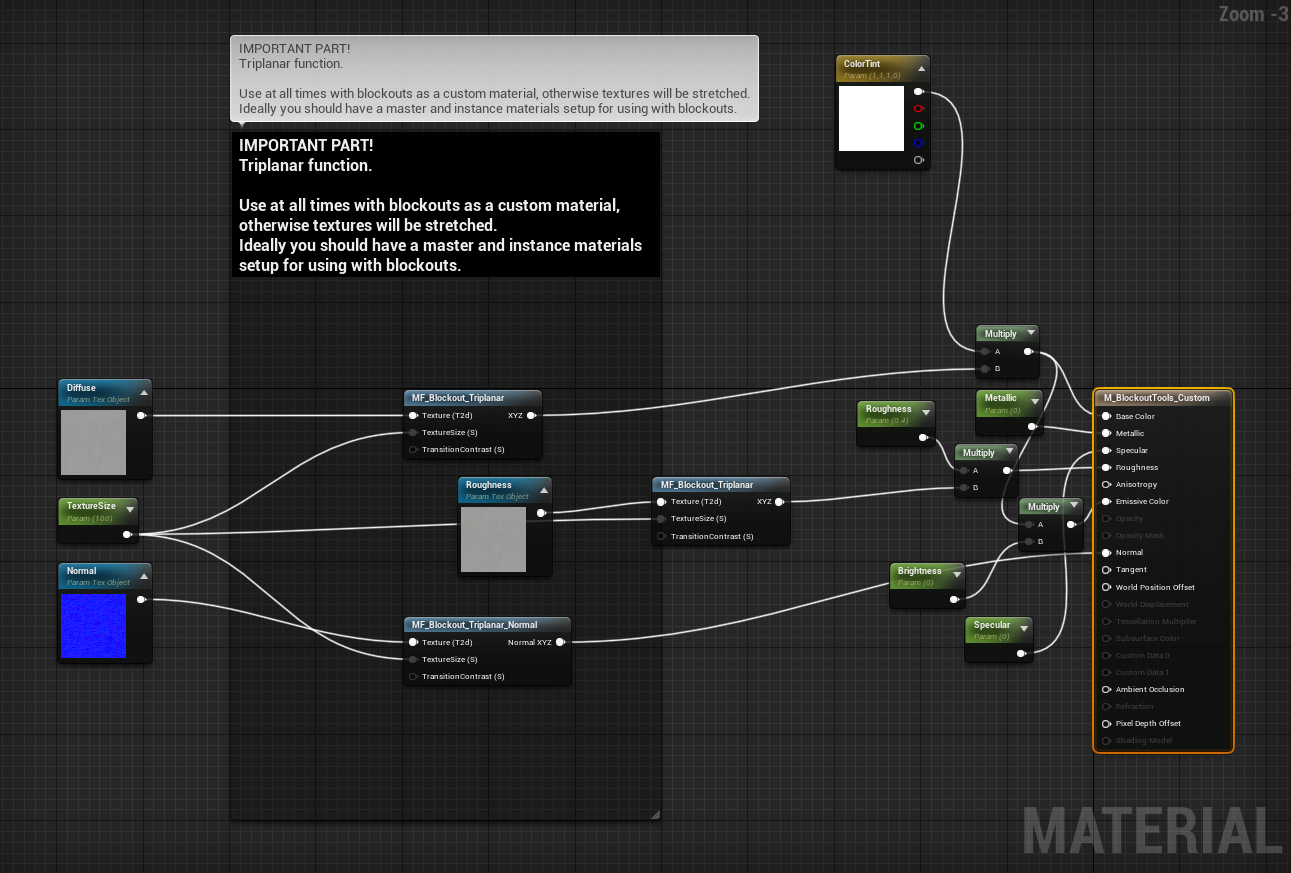
Task: Expand the Brightness node with its arrow
Action: point(957,574)
